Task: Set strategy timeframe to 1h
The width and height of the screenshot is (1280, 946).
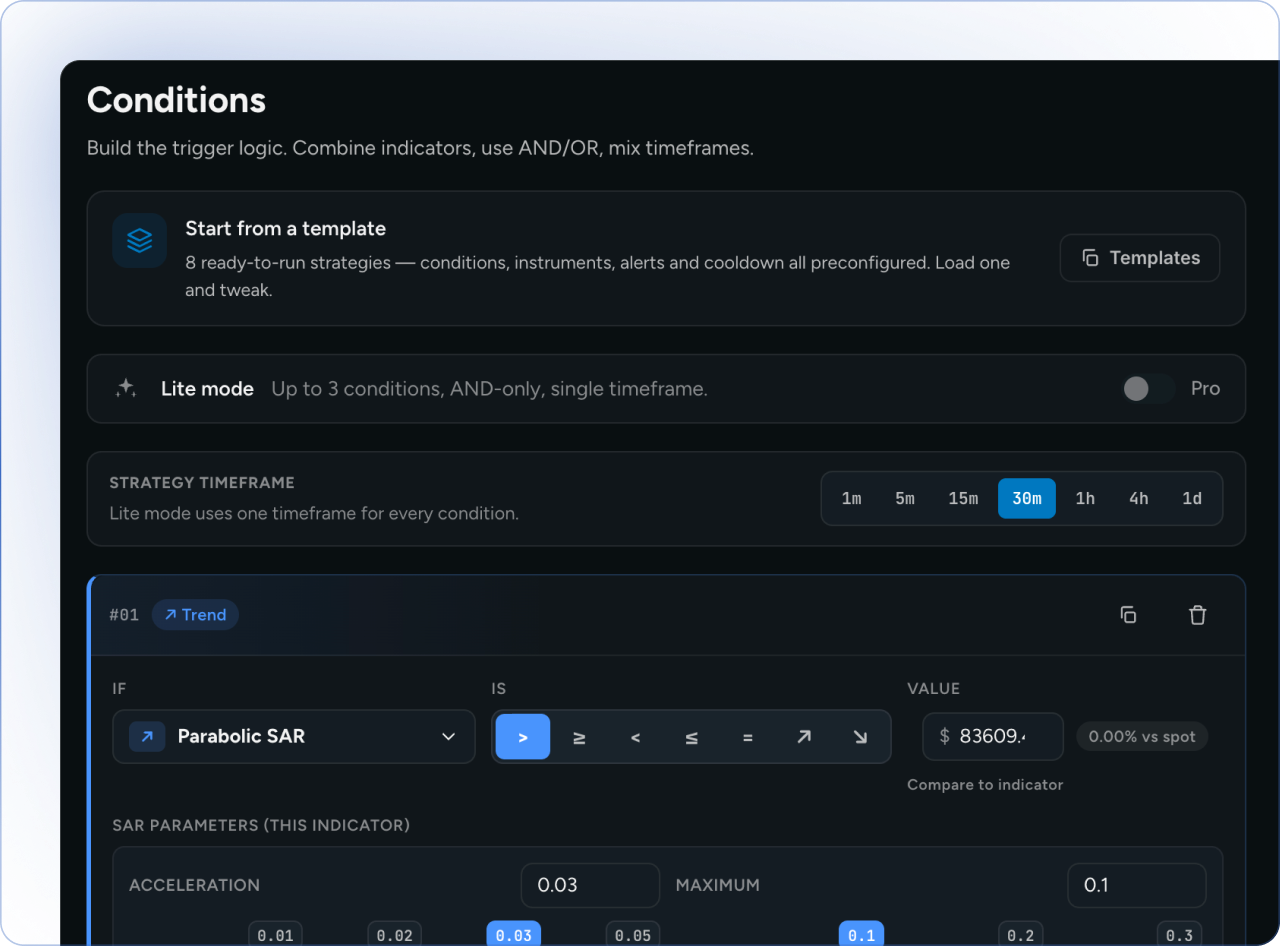Action: [1085, 498]
